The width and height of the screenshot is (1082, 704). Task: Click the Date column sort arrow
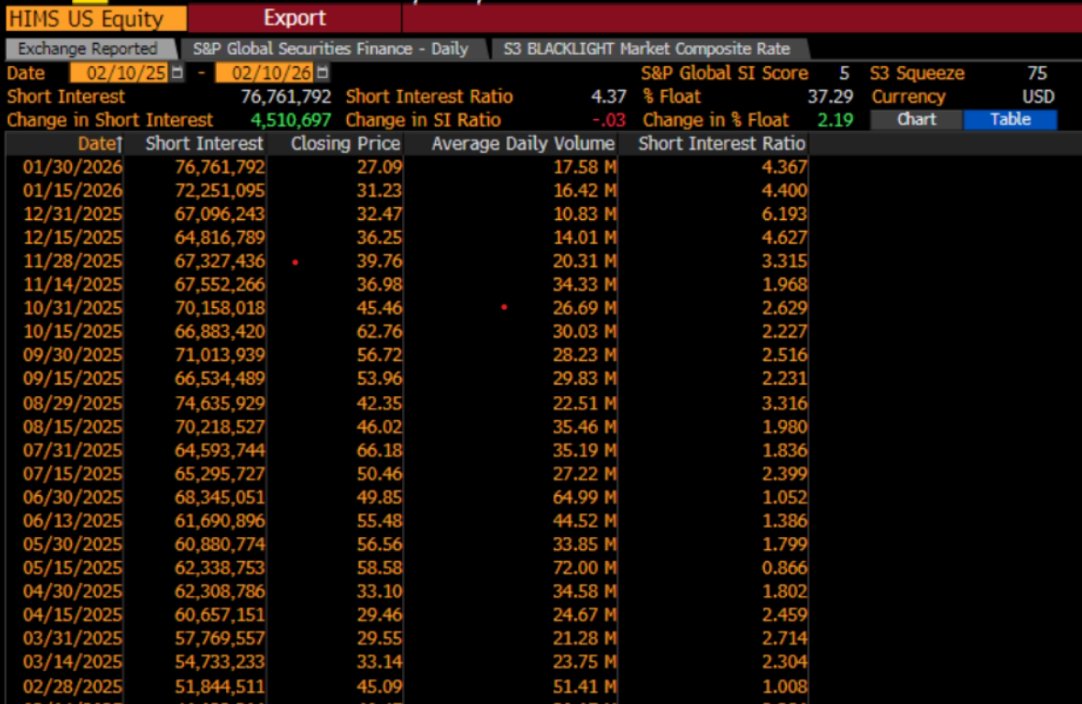click(119, 144)
